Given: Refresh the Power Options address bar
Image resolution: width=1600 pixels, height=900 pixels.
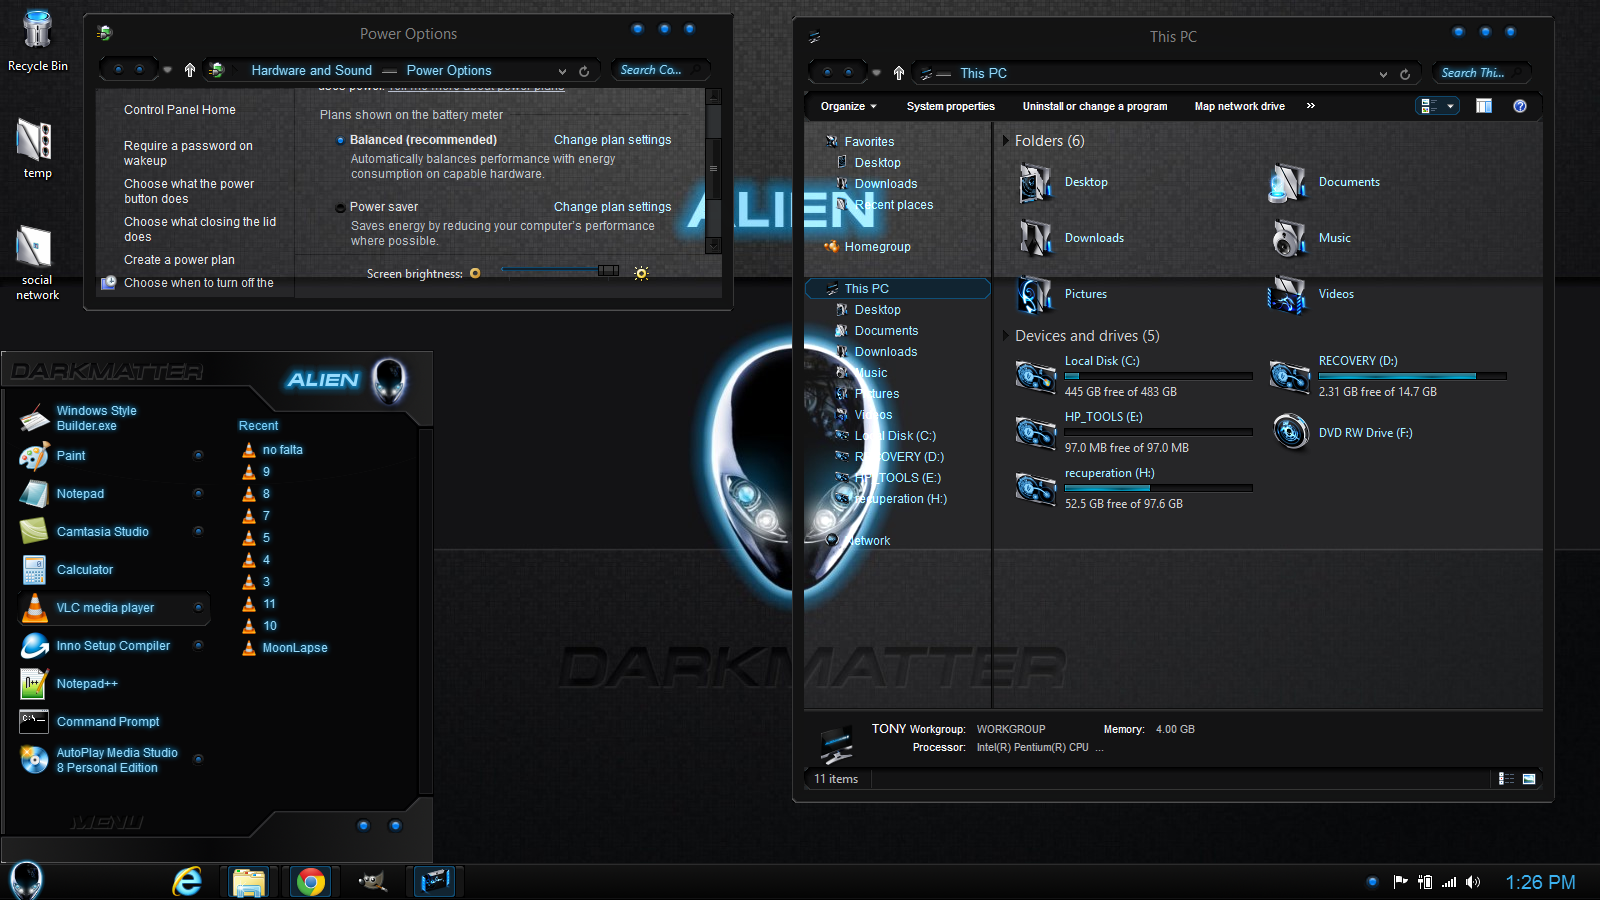Looking at the screenshot, I should (x=584, y=71).
